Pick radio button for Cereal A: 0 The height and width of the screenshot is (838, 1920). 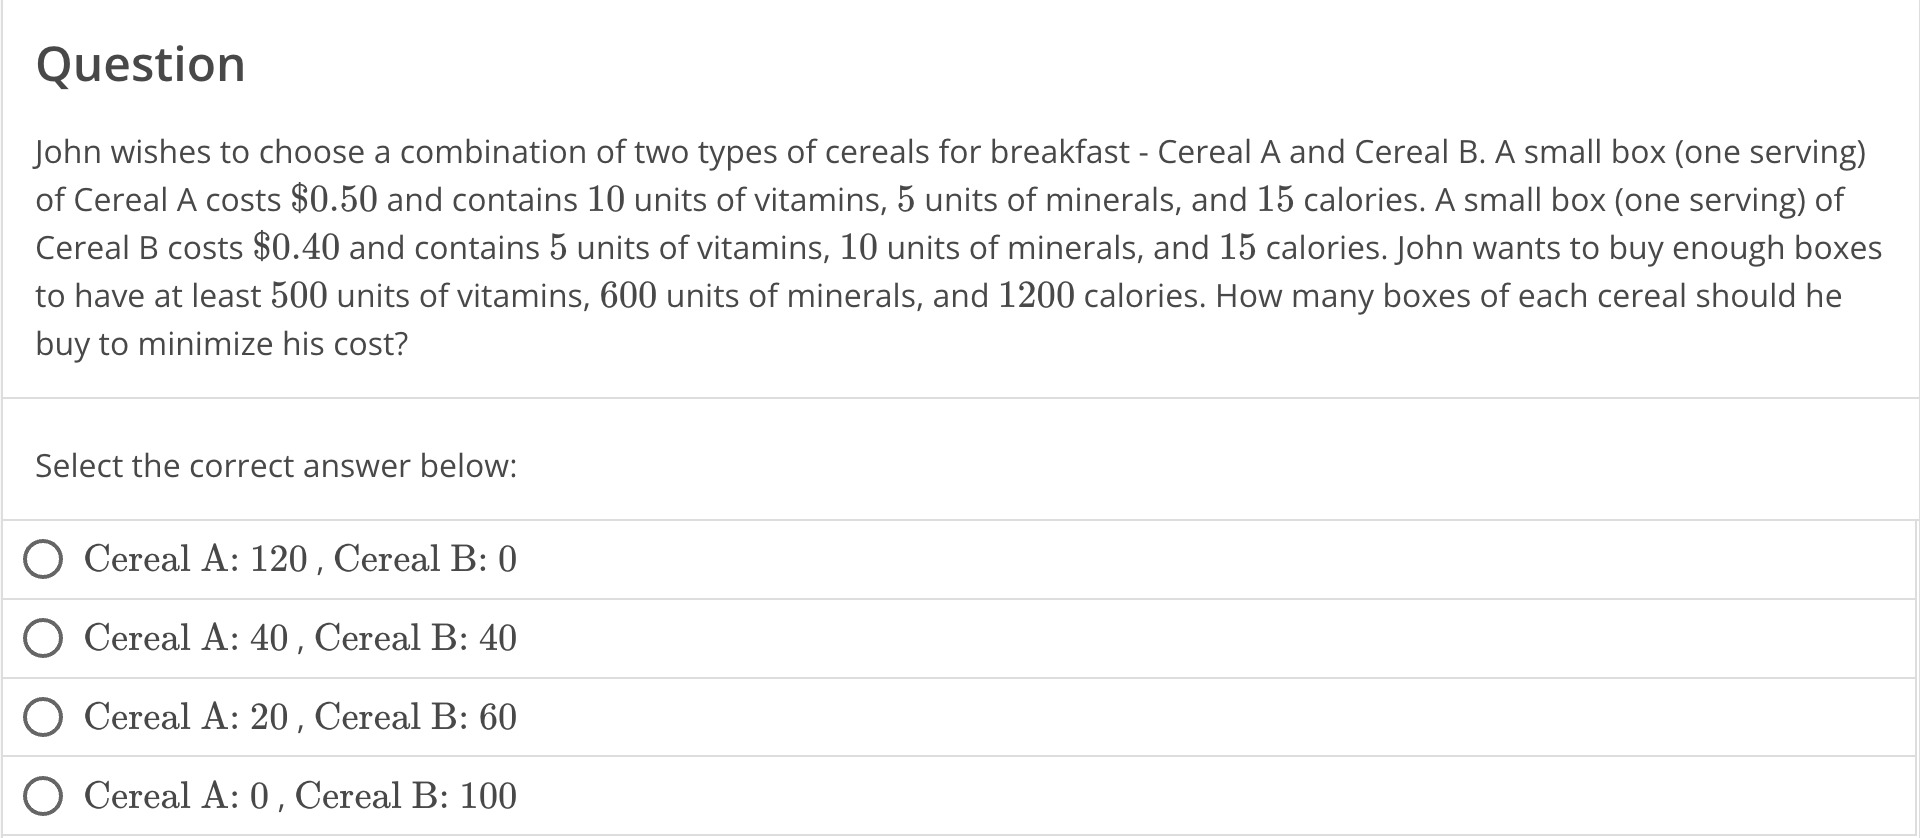tap(43, 797)
